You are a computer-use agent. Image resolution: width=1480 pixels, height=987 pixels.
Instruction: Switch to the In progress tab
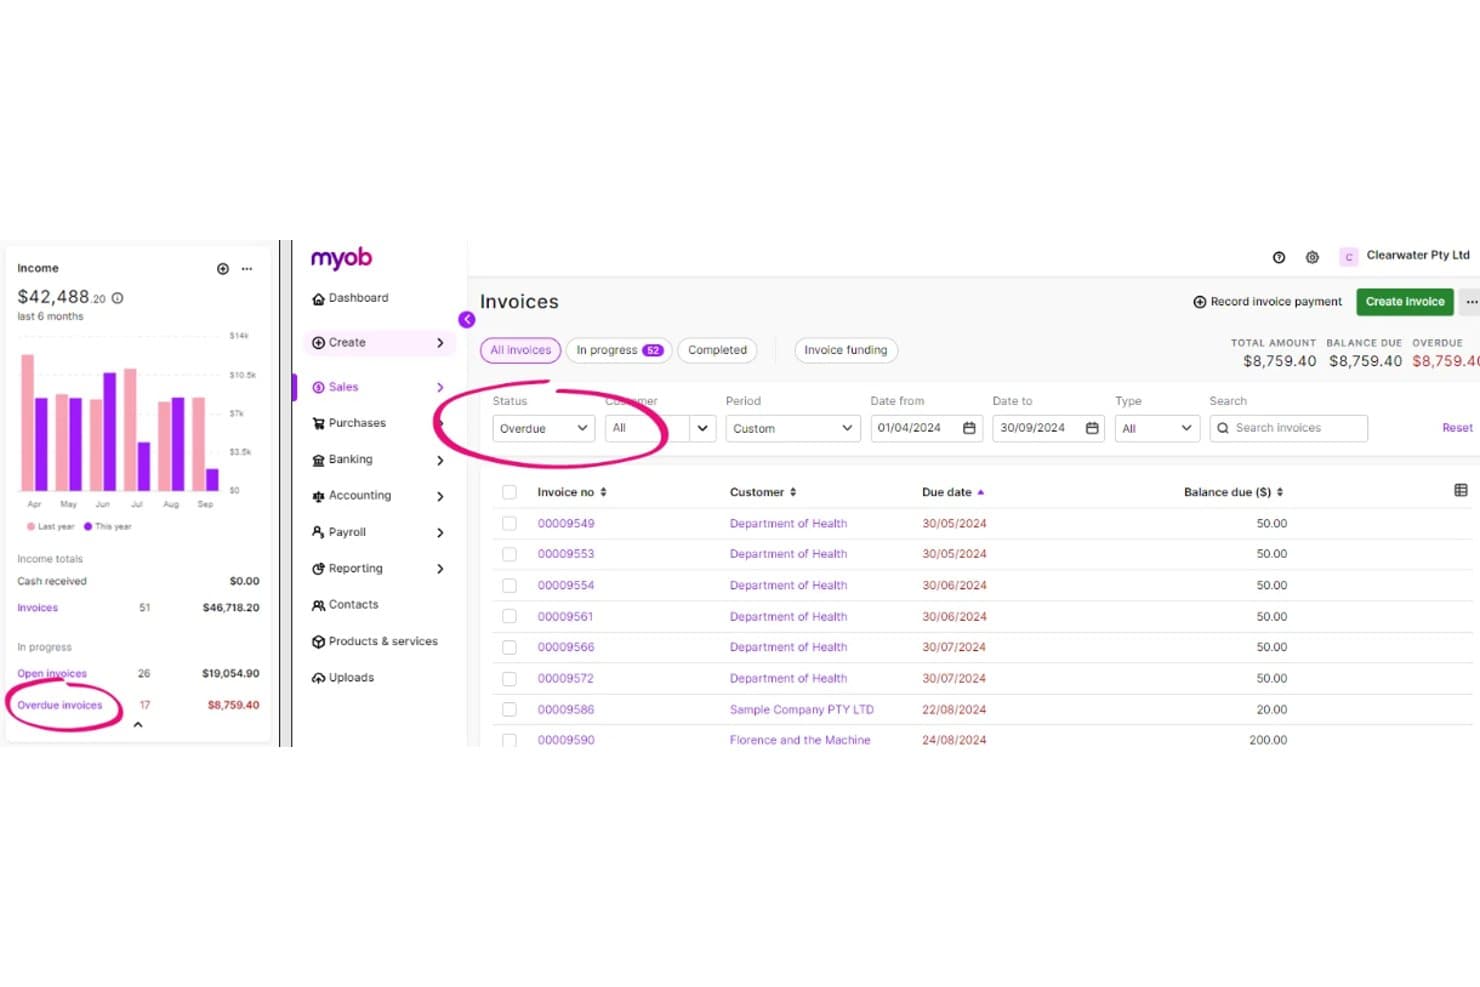[x=619, y=350]
